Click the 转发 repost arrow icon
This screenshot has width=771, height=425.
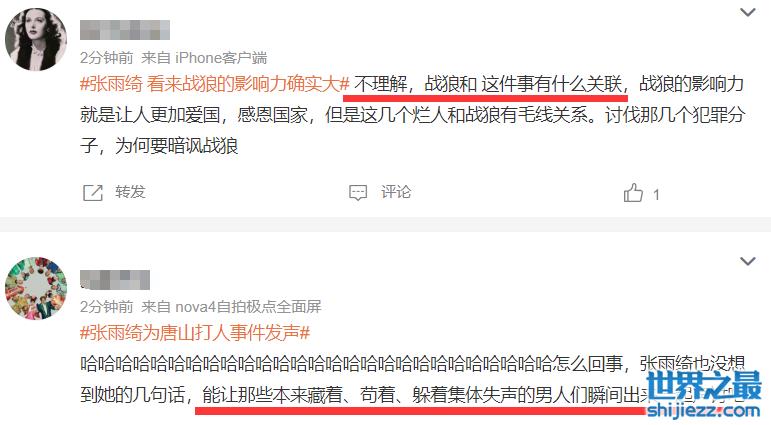[92, 193]
